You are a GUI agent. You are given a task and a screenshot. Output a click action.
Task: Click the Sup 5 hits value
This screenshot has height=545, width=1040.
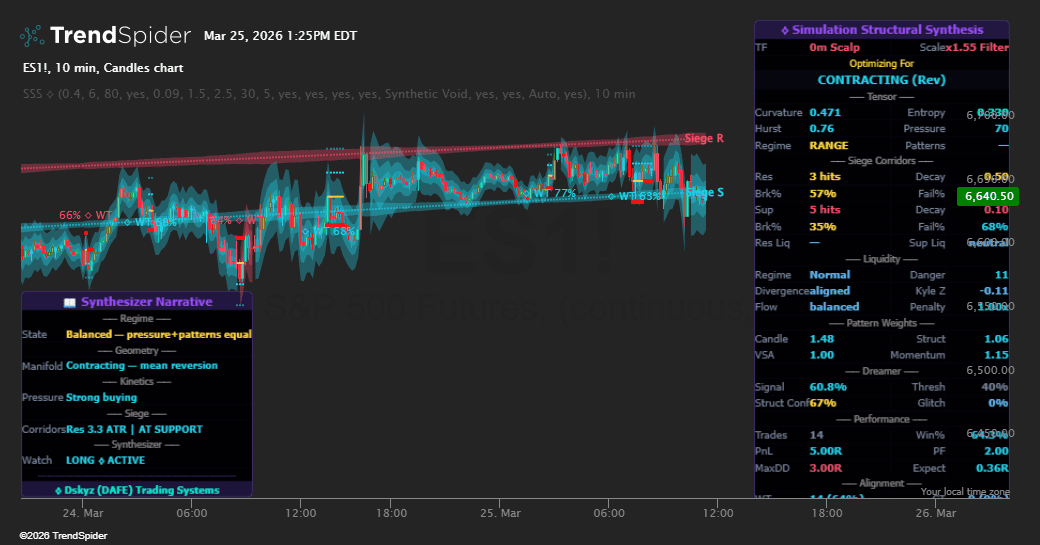[x=824, y=210]
